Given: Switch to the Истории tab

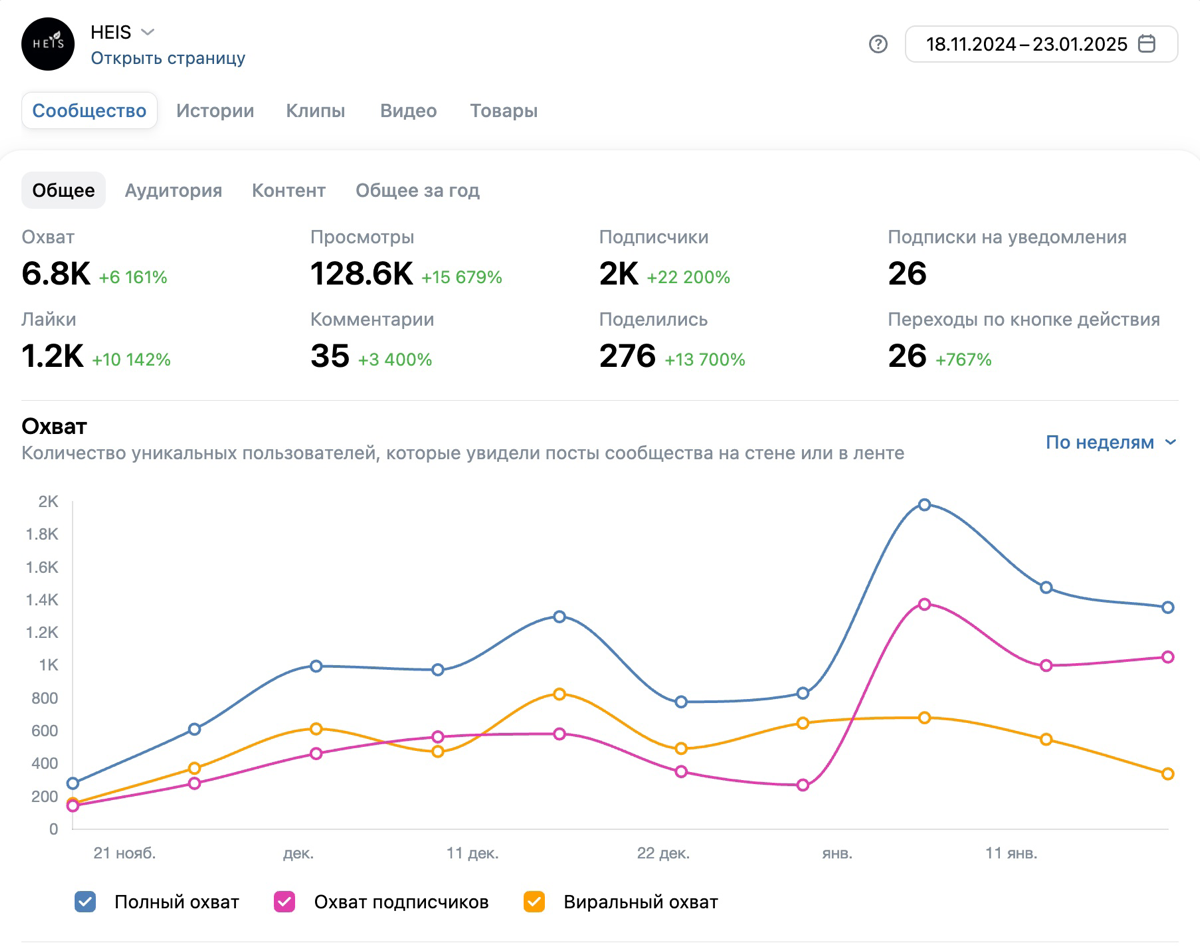Looking at the screenshot, I should coord(215,111).
